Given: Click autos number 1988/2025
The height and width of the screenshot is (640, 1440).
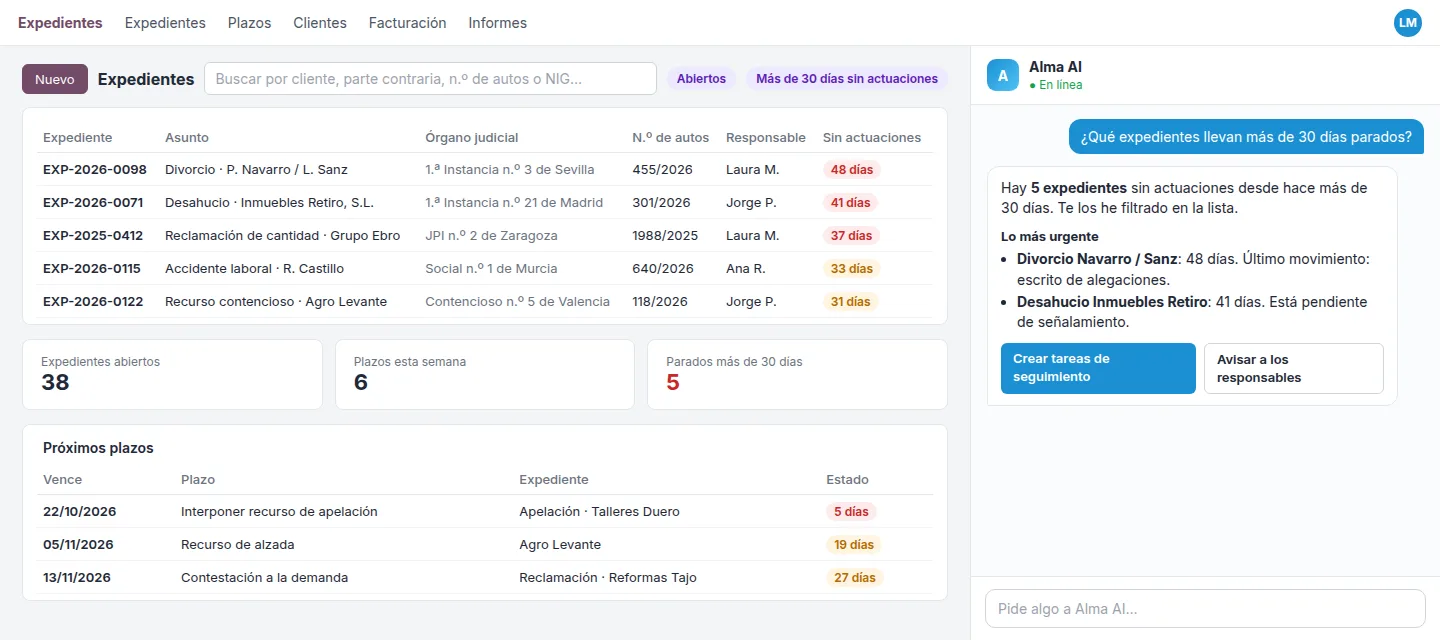Looking at the screenshot, I should click(x=665, y=236).
